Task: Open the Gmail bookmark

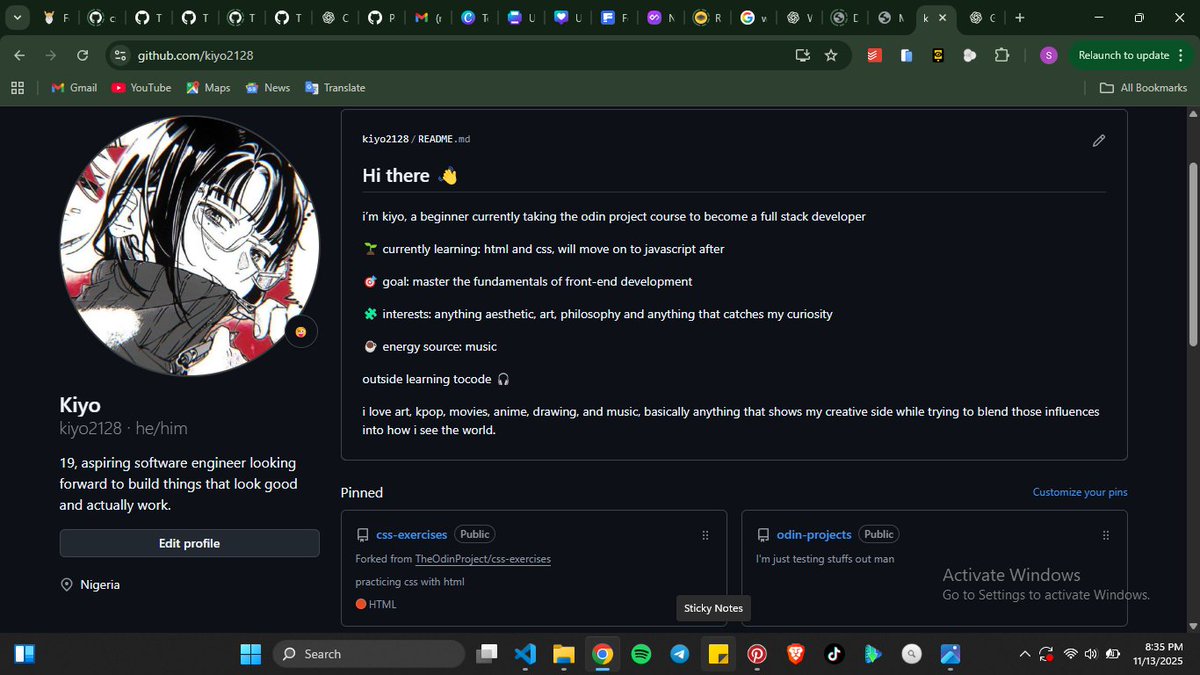Action: coord(74,88)
